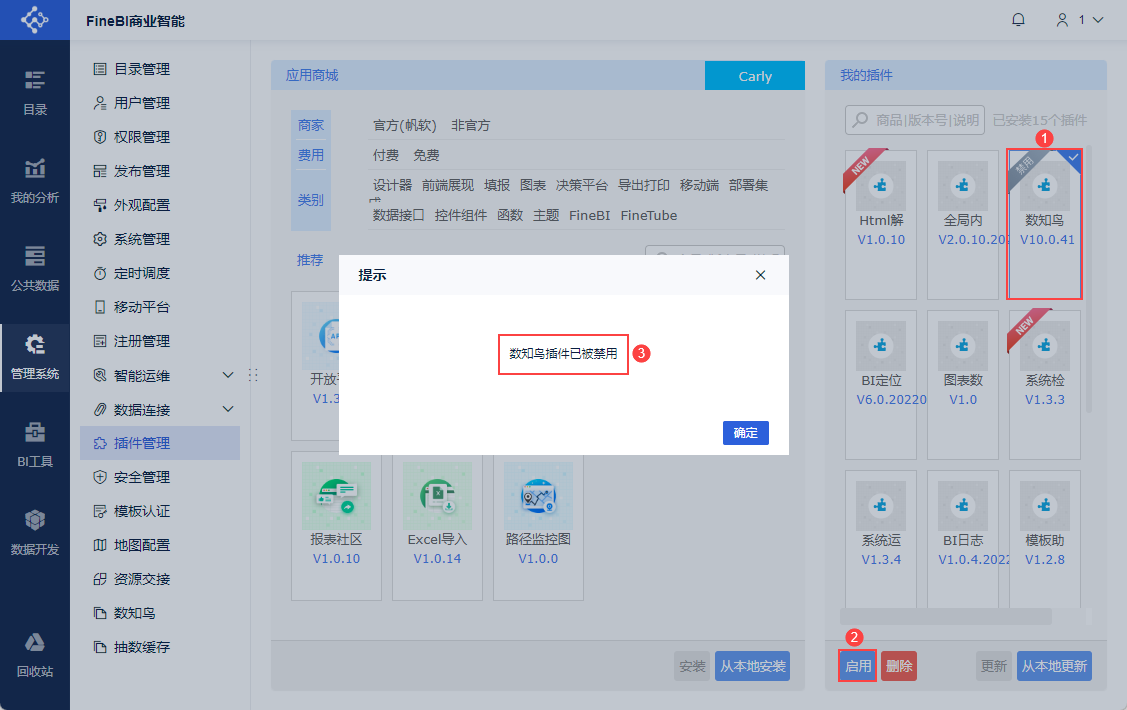Open 我的分析 in sidebar
Image resolution: width=1127 pixels, height=710 pixels.
34,181
